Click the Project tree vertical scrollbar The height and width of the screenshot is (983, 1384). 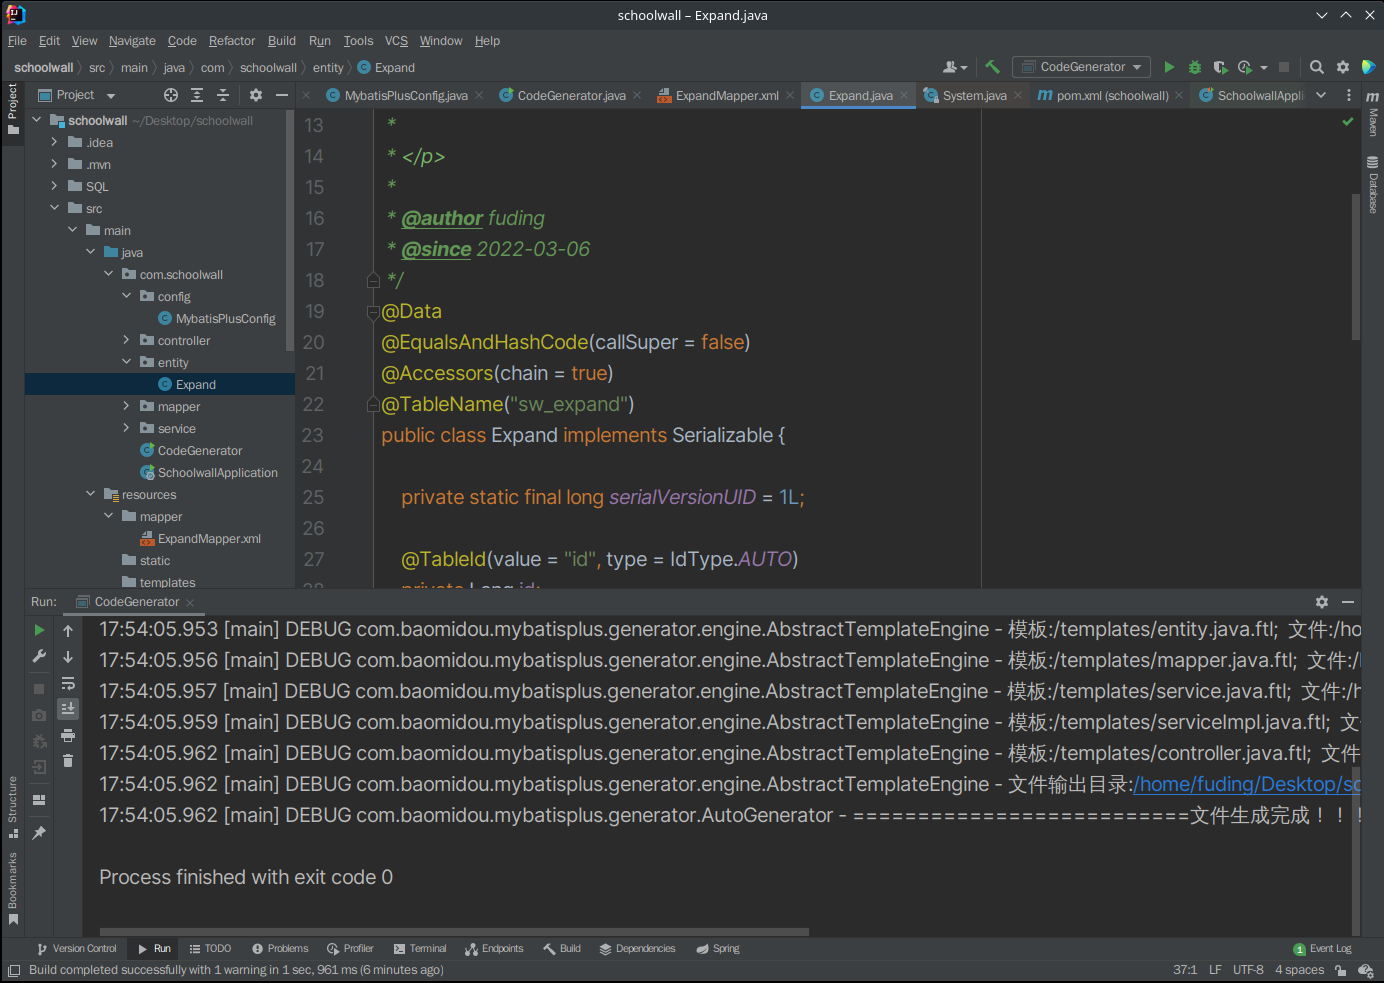[290, 230]
